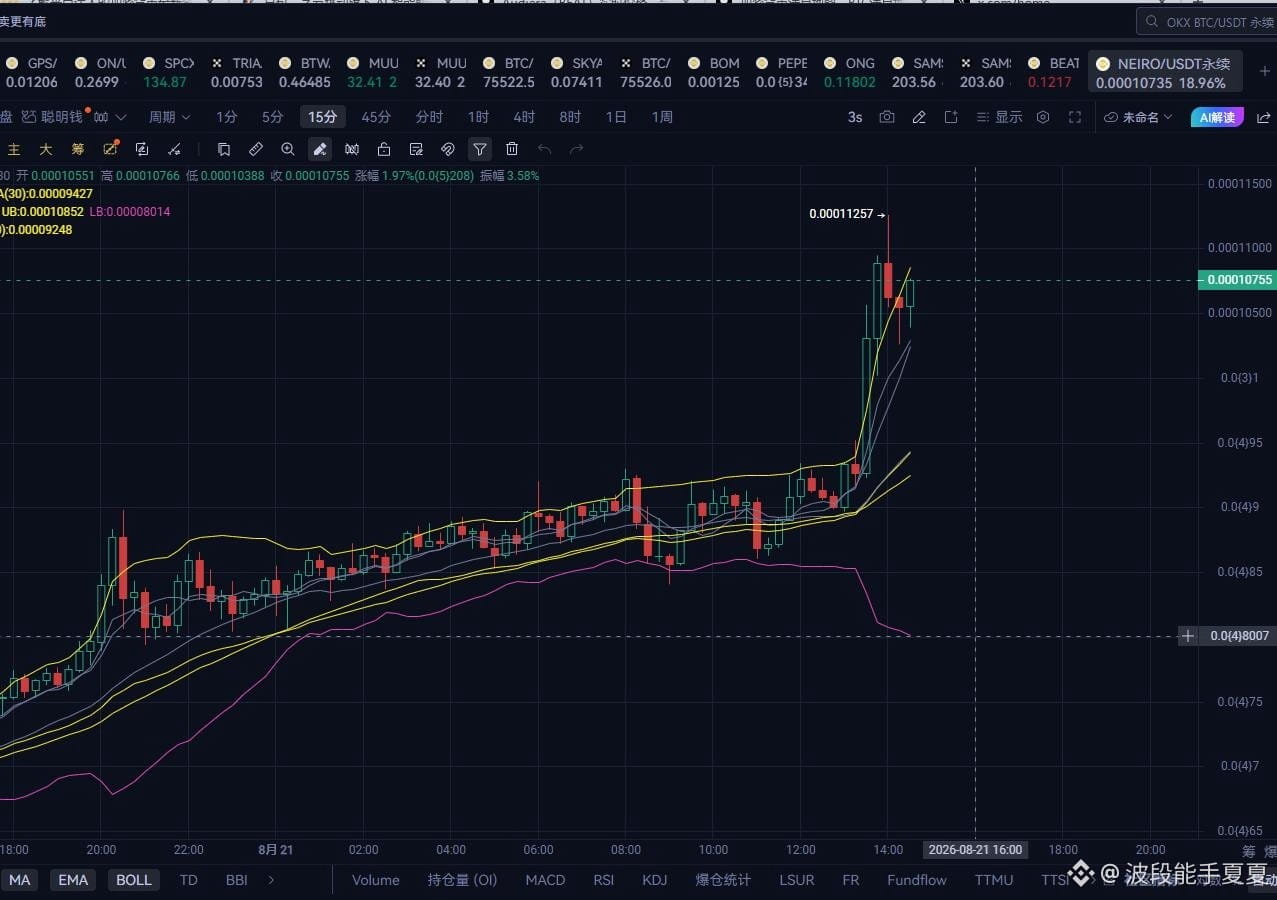Select the SPCX ticker tab at 134.87
Image resolution: width=1277 pixels, height=900 pixels.
(x=166, y=72)
